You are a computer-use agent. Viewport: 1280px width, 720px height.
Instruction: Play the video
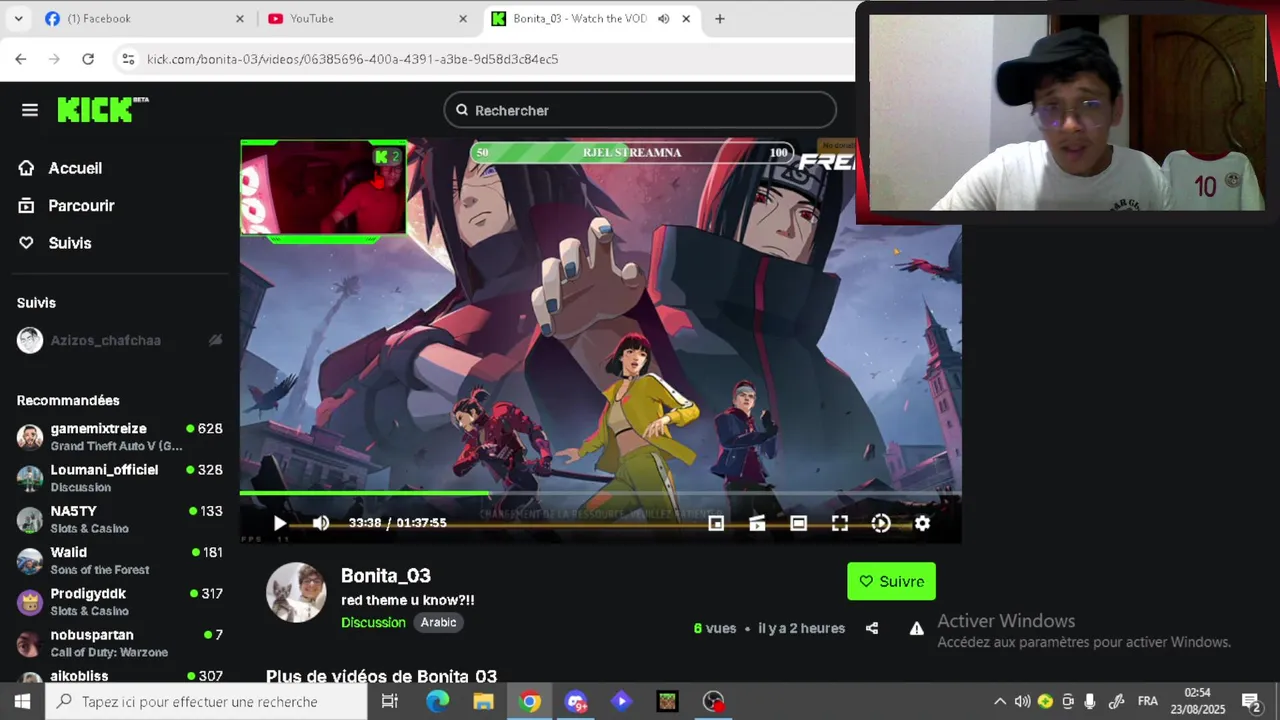280,523
